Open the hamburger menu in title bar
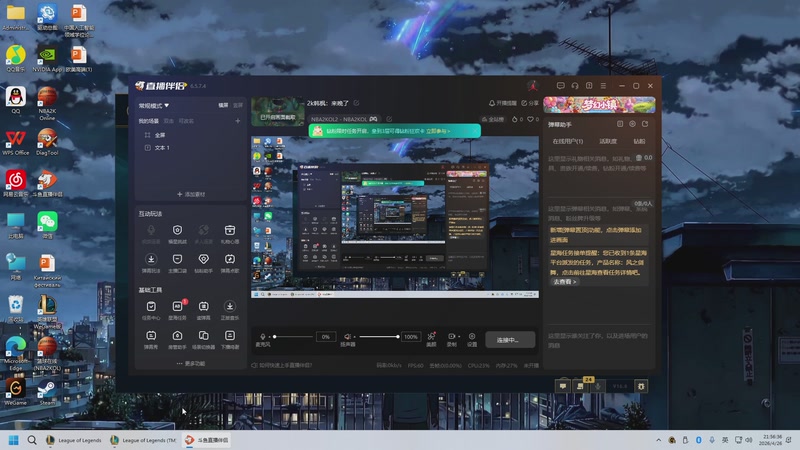Image resolution: width=800 pixels, height=450 pixels. coord(603,86)
